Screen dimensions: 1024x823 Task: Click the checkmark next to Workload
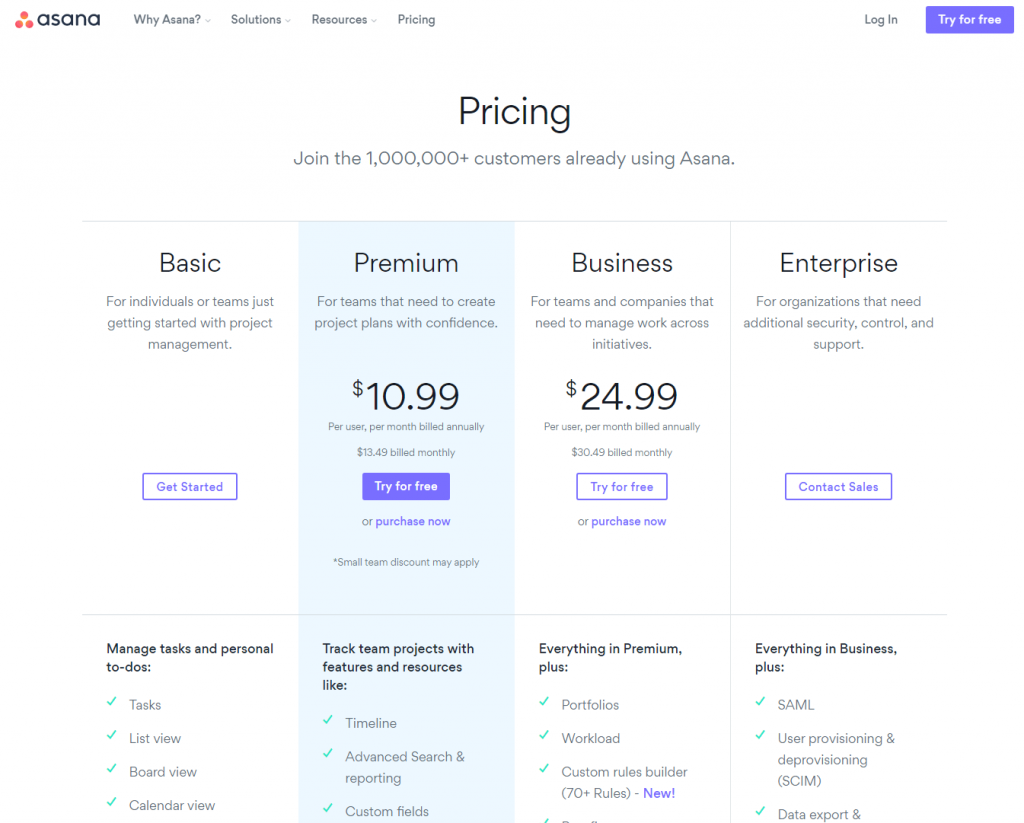pos(544,735)
